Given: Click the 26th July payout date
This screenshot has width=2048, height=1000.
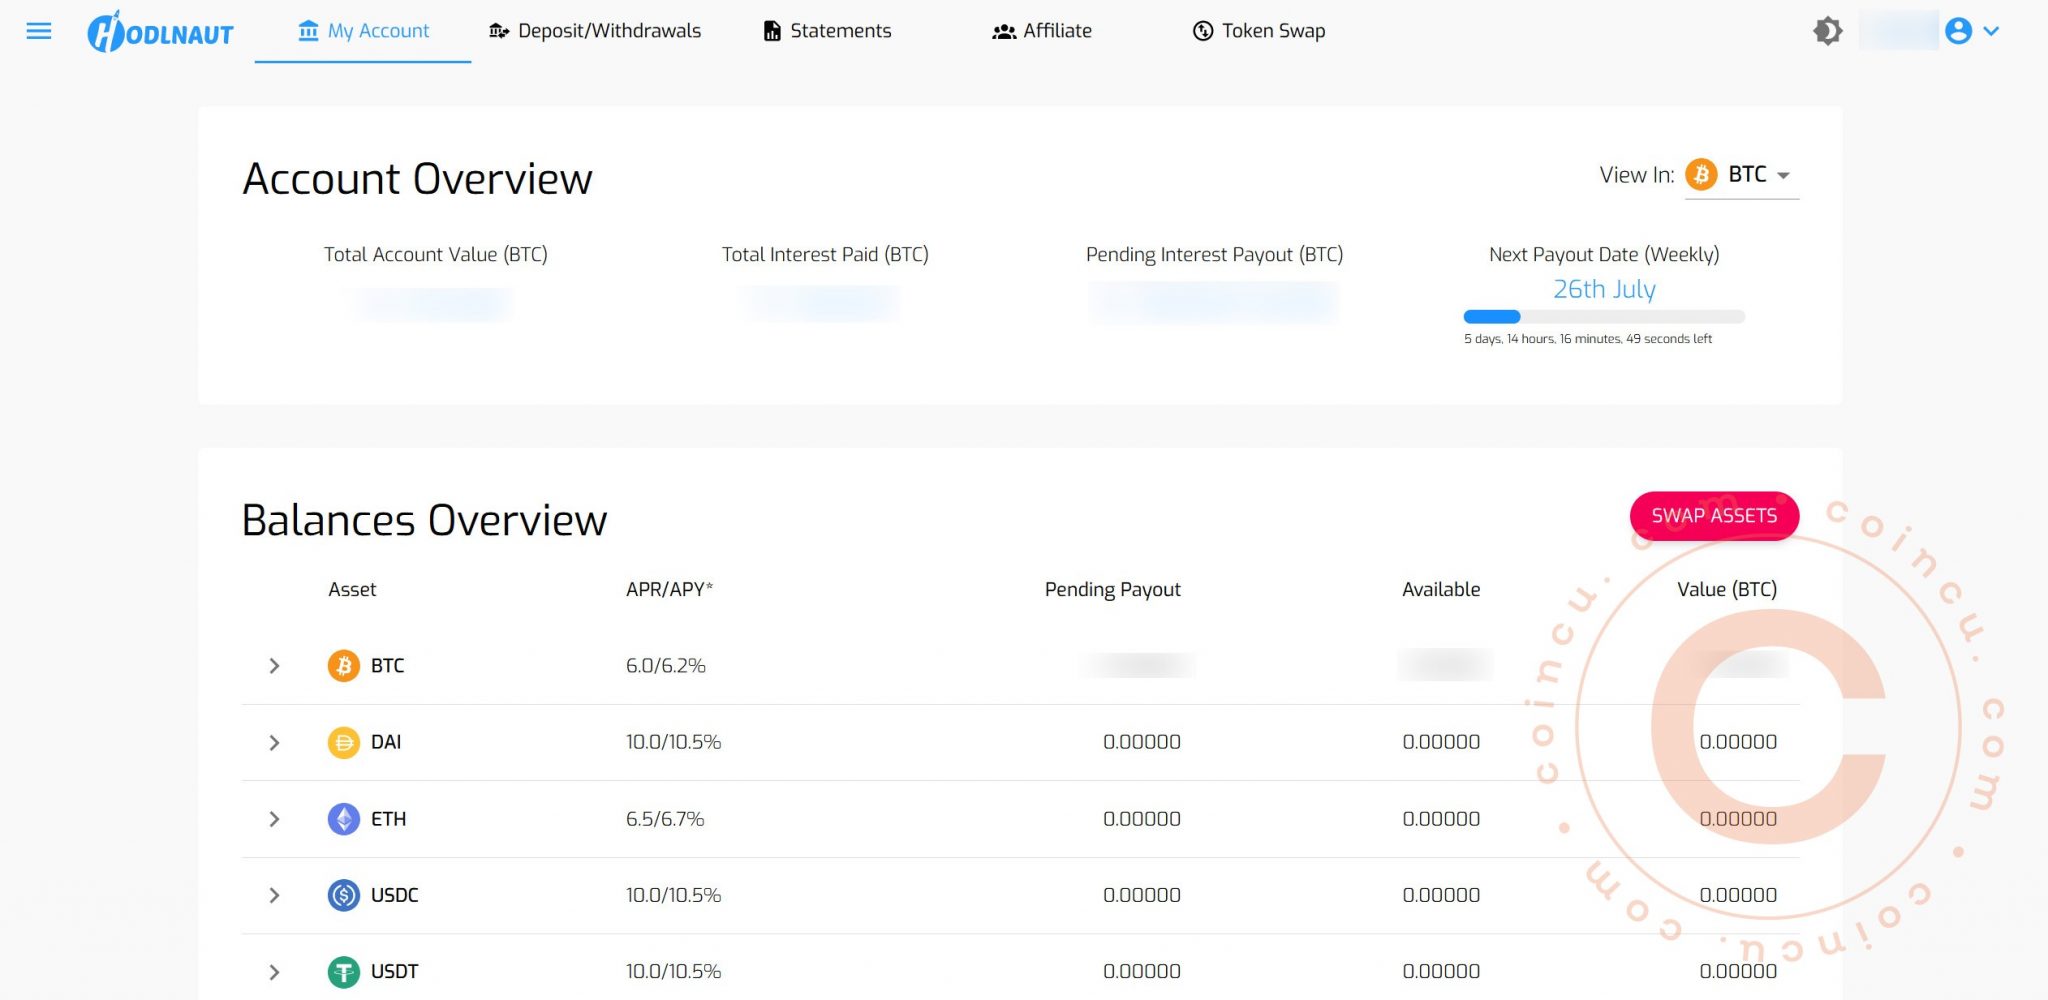Looking at the screenshot, I should click(1604, 289).
